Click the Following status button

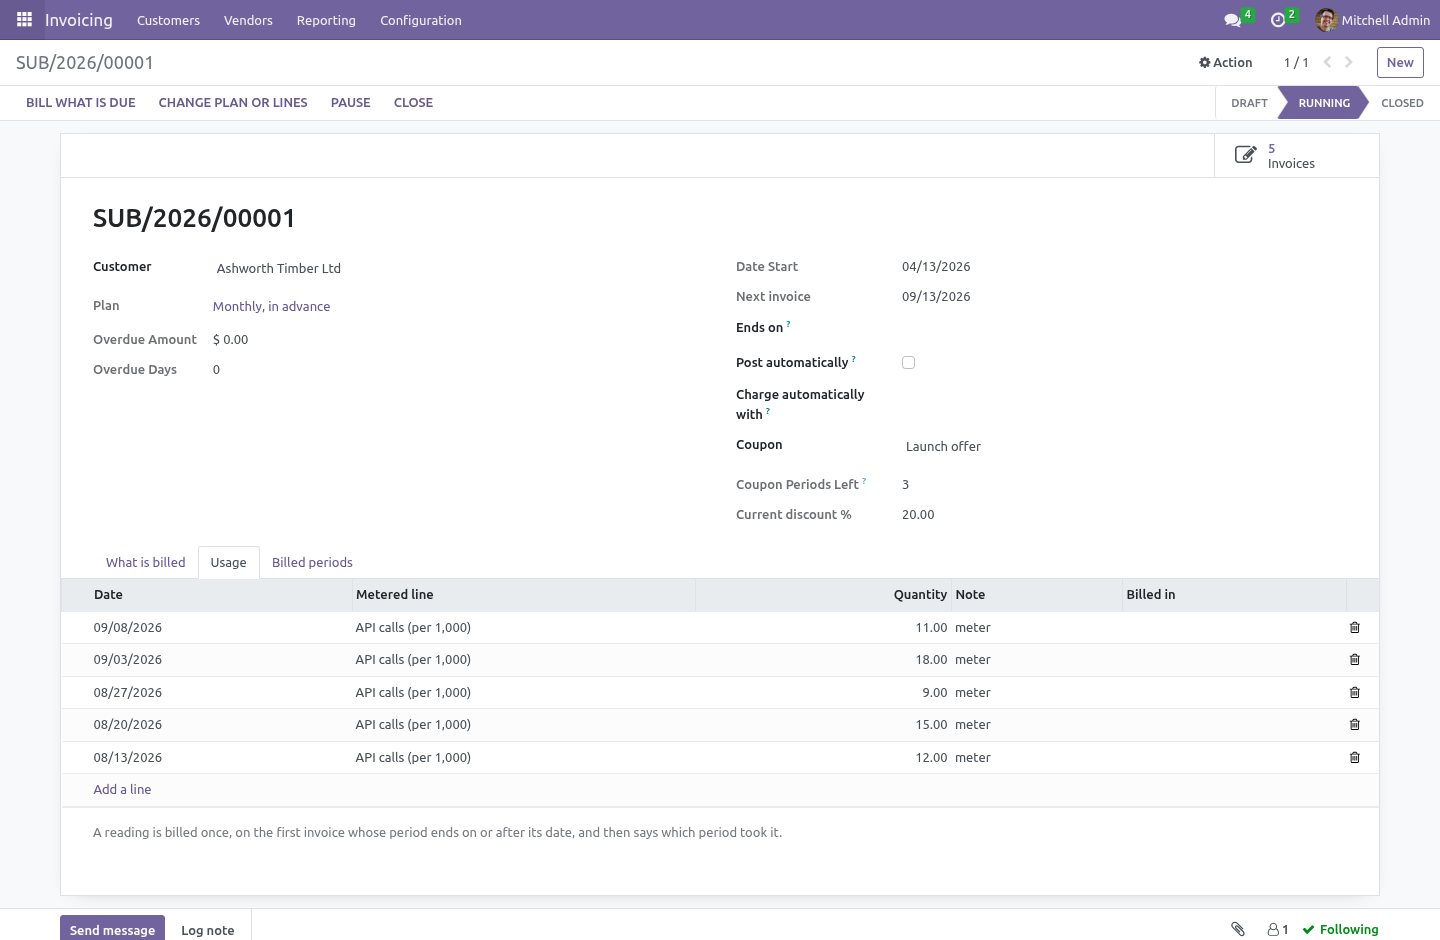[1340, 929]
